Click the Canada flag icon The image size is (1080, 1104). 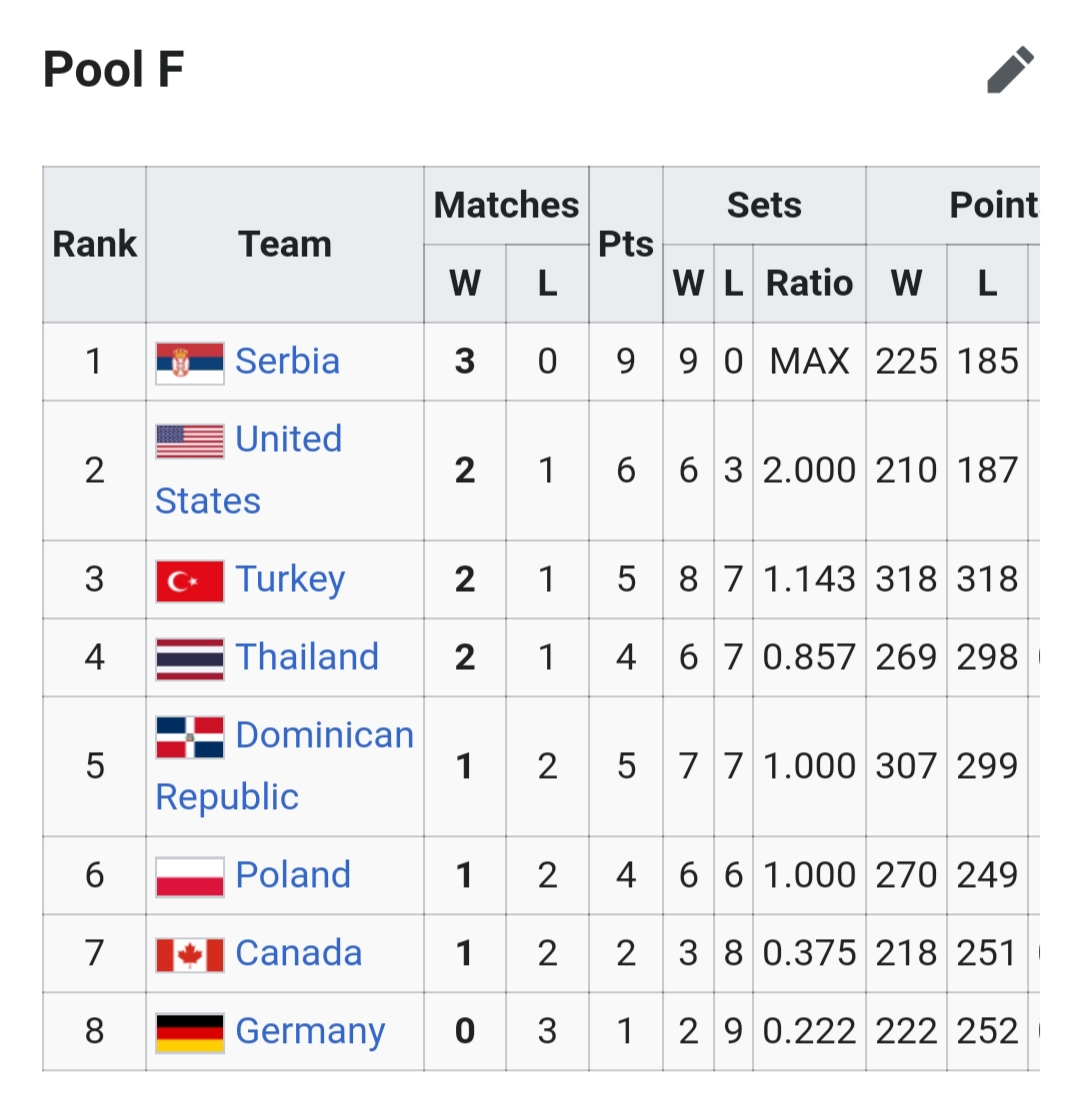point(190,954)
